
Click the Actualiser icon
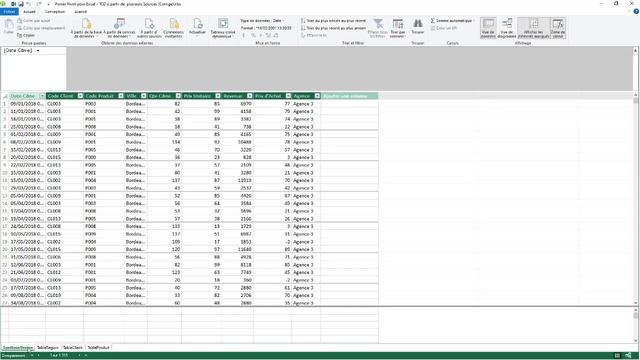(198, 24)
